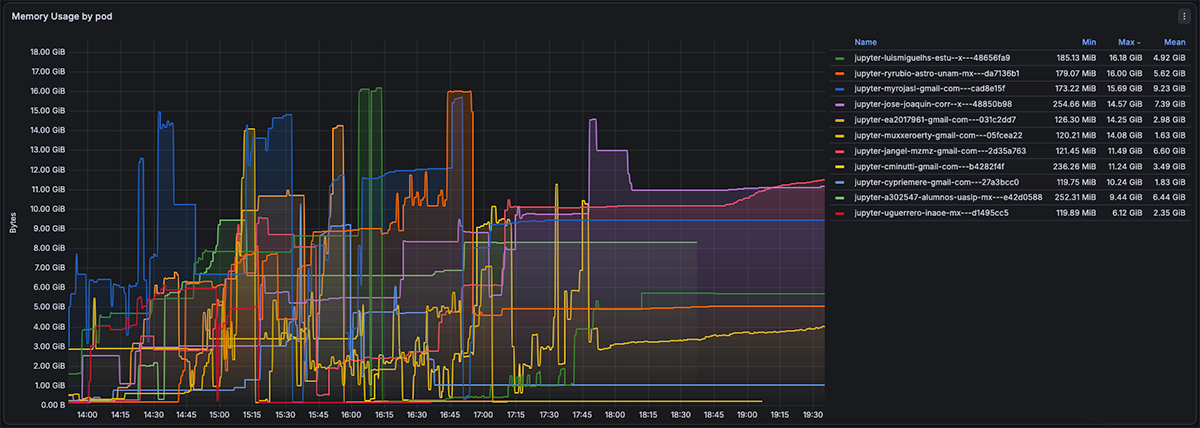Image resolution: width=1200 pixels, height=428 pixels.
Task: Click the Mean value 5.62 GiB
Action: tap(1170, 73)
